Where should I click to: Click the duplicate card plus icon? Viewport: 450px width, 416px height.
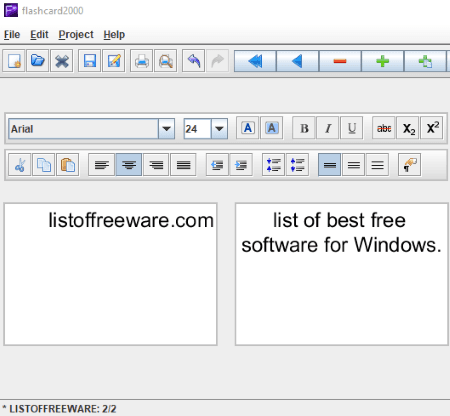point(425,61)
